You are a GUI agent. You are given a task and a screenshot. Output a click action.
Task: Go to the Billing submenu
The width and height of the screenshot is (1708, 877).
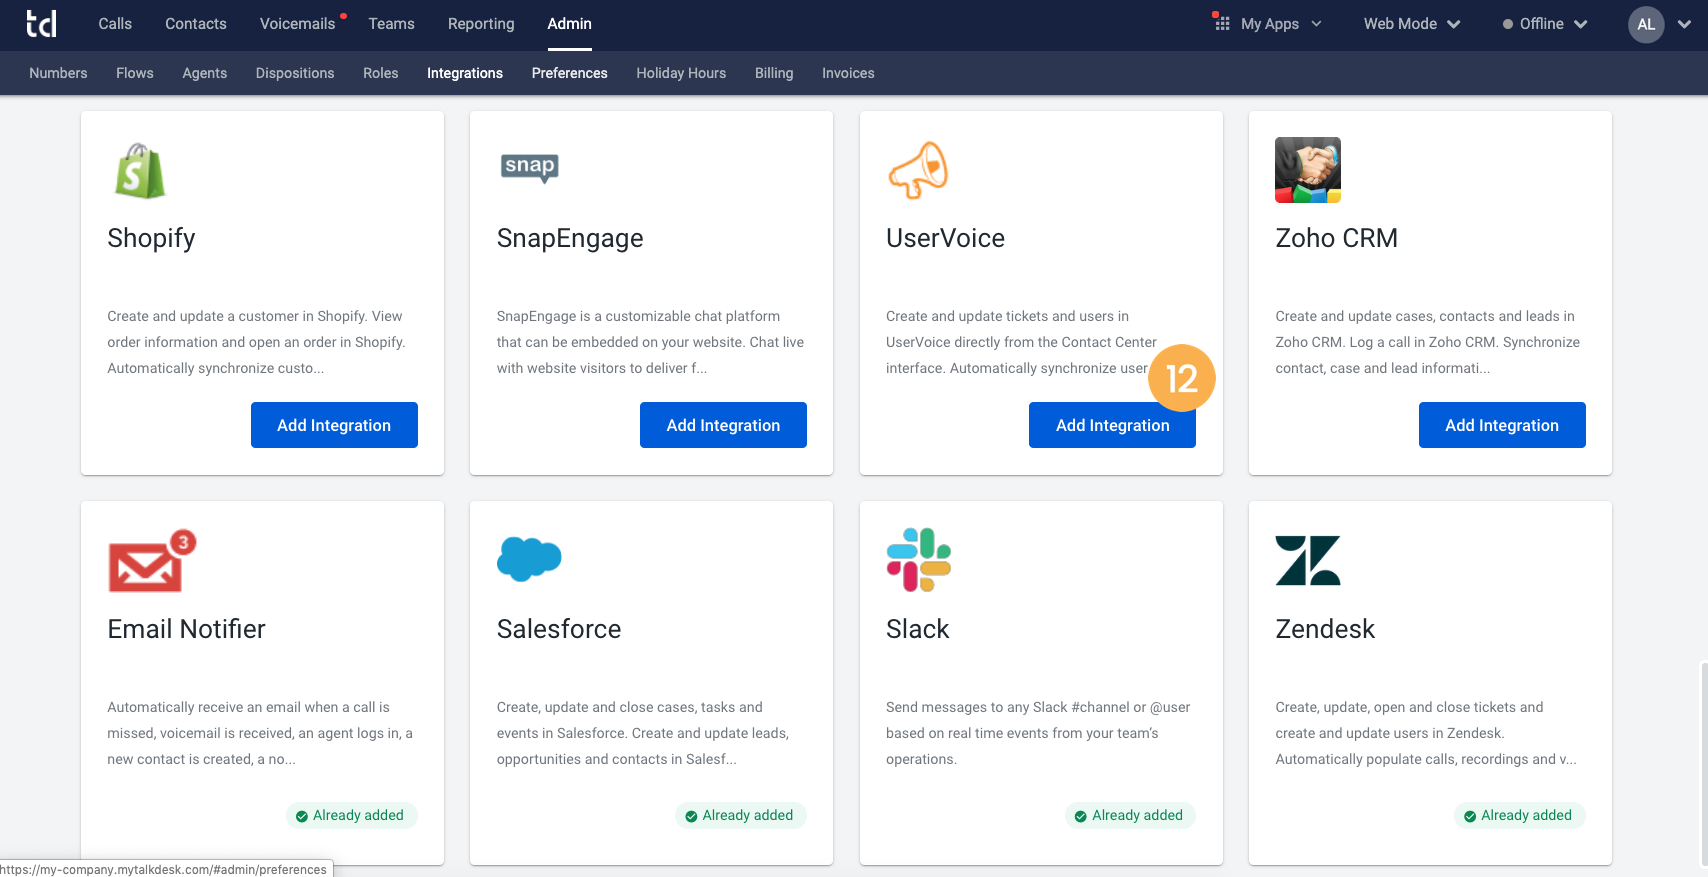[774, 73]
